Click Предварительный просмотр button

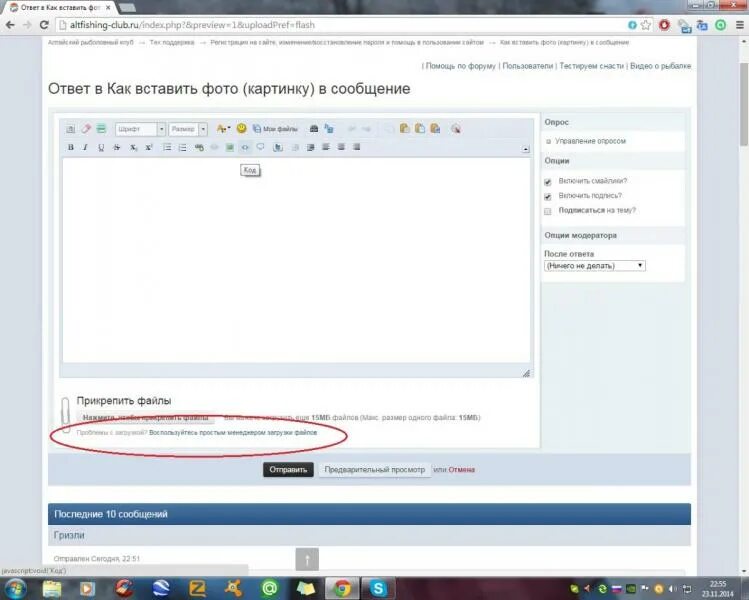tap(374, 470)
